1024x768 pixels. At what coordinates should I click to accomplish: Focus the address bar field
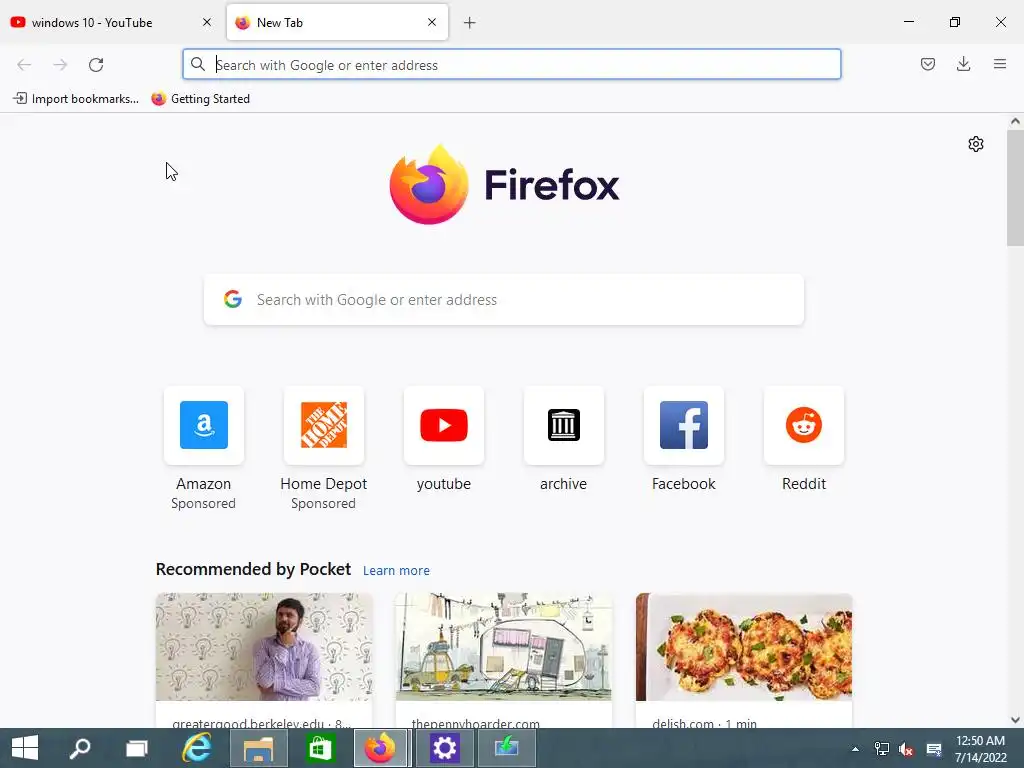coord(511,65)
